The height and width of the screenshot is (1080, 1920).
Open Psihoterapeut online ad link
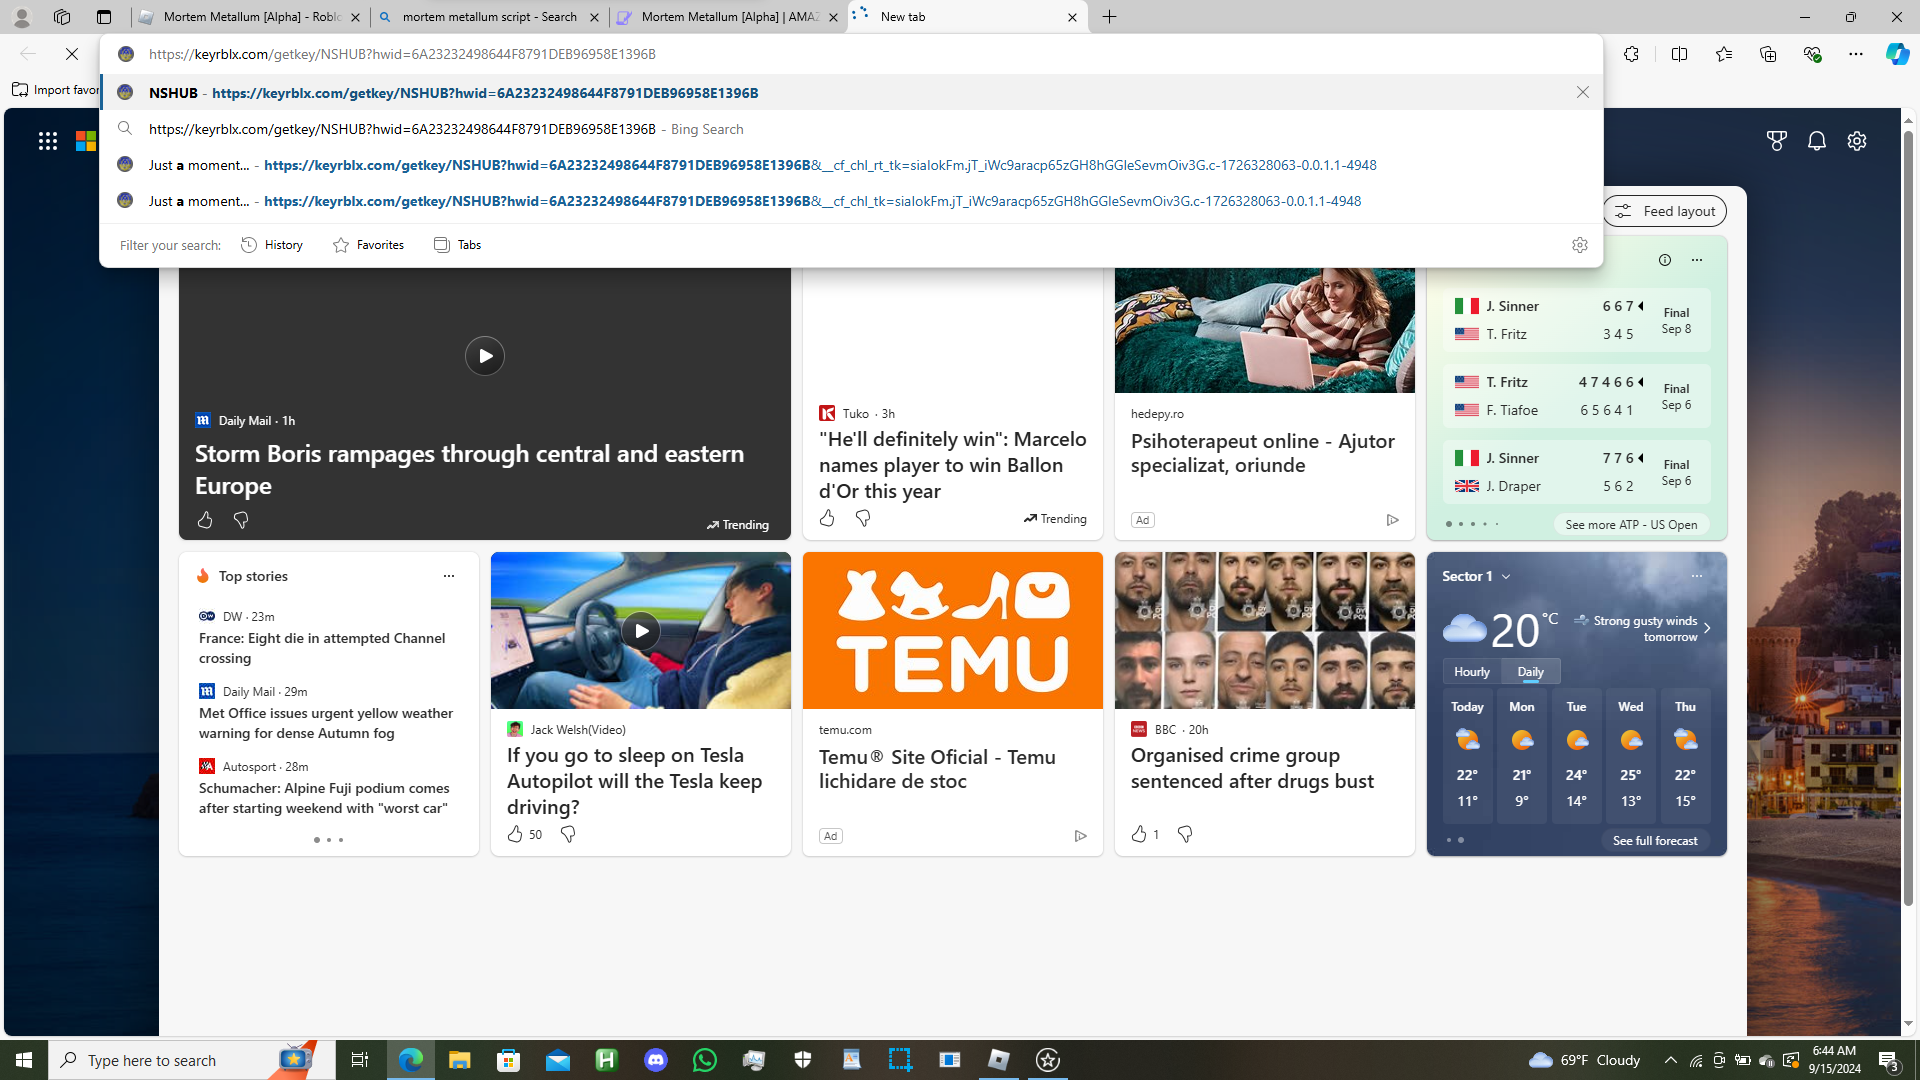pos(1262,453)
